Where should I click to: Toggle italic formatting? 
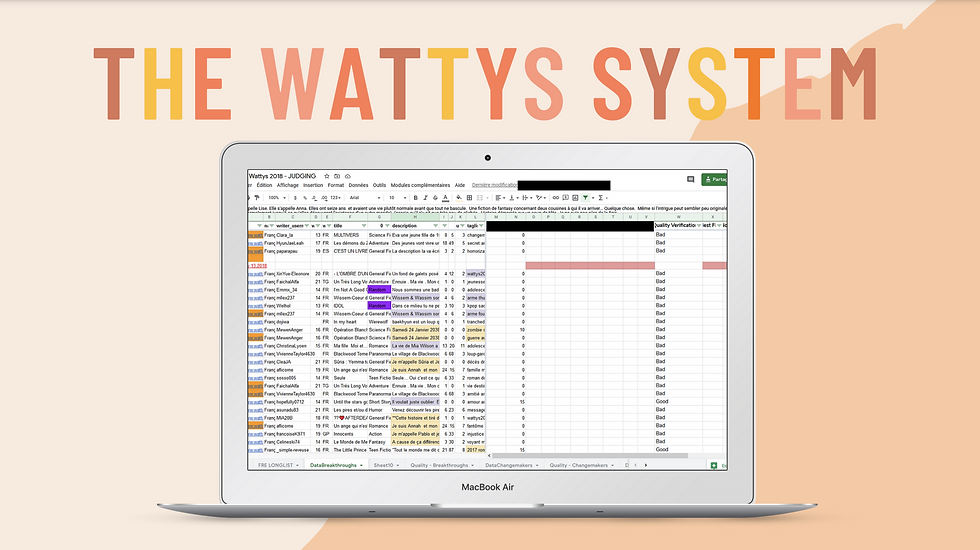[426, 198]
